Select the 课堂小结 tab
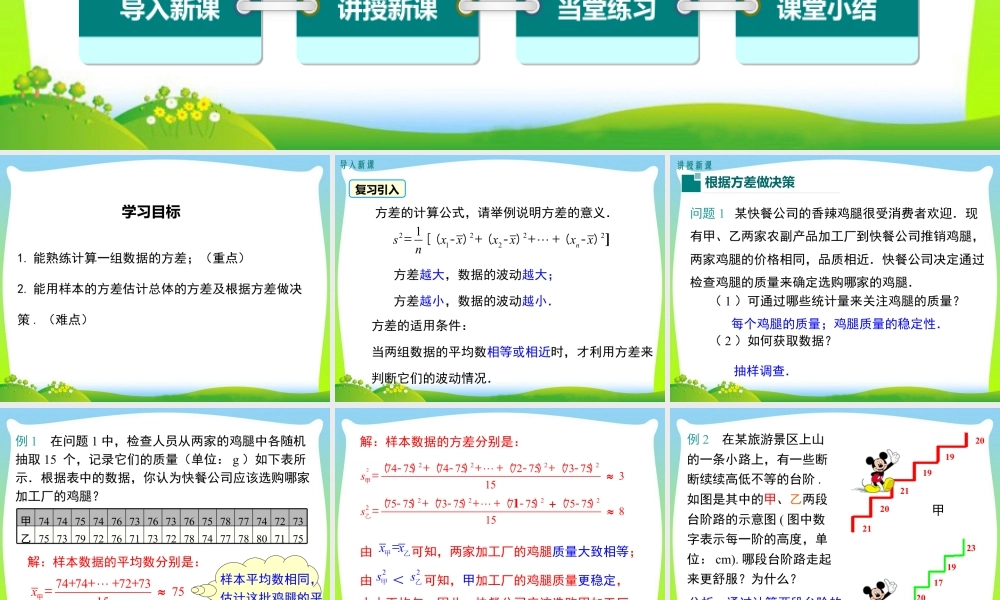Screen dimensions: 1000x600 [826, 13]
